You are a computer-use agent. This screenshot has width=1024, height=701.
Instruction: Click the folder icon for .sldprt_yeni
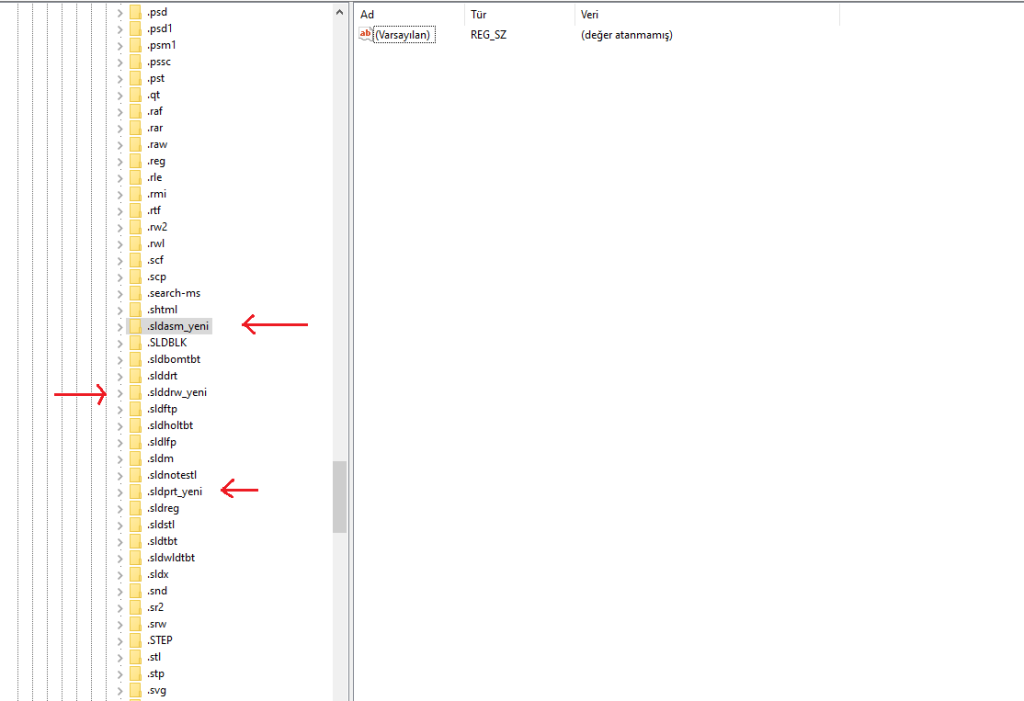coord(135,491)
